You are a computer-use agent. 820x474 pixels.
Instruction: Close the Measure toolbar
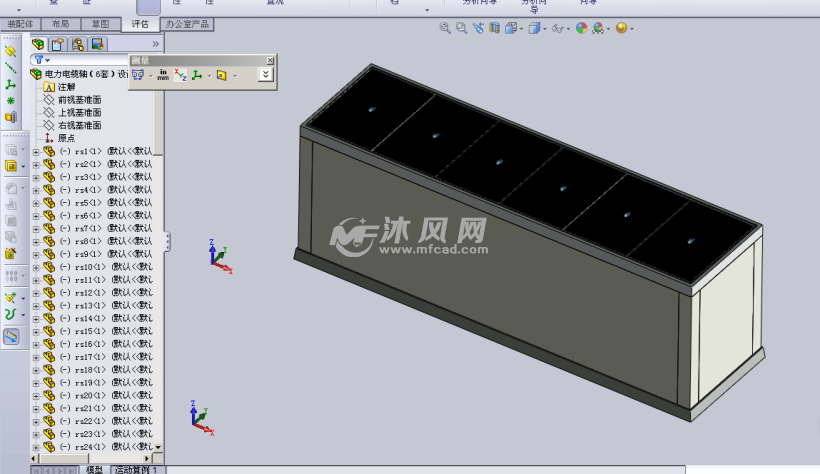(270, 61)
